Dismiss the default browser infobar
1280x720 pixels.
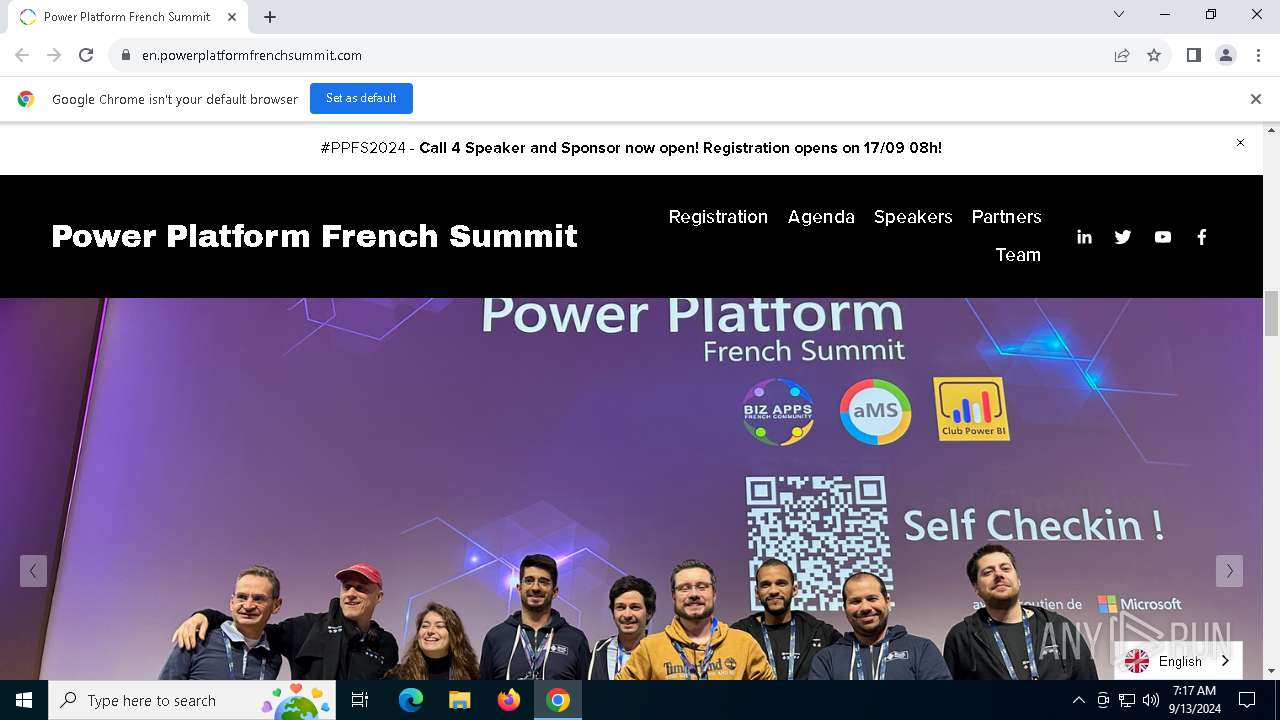point(1255,99)
